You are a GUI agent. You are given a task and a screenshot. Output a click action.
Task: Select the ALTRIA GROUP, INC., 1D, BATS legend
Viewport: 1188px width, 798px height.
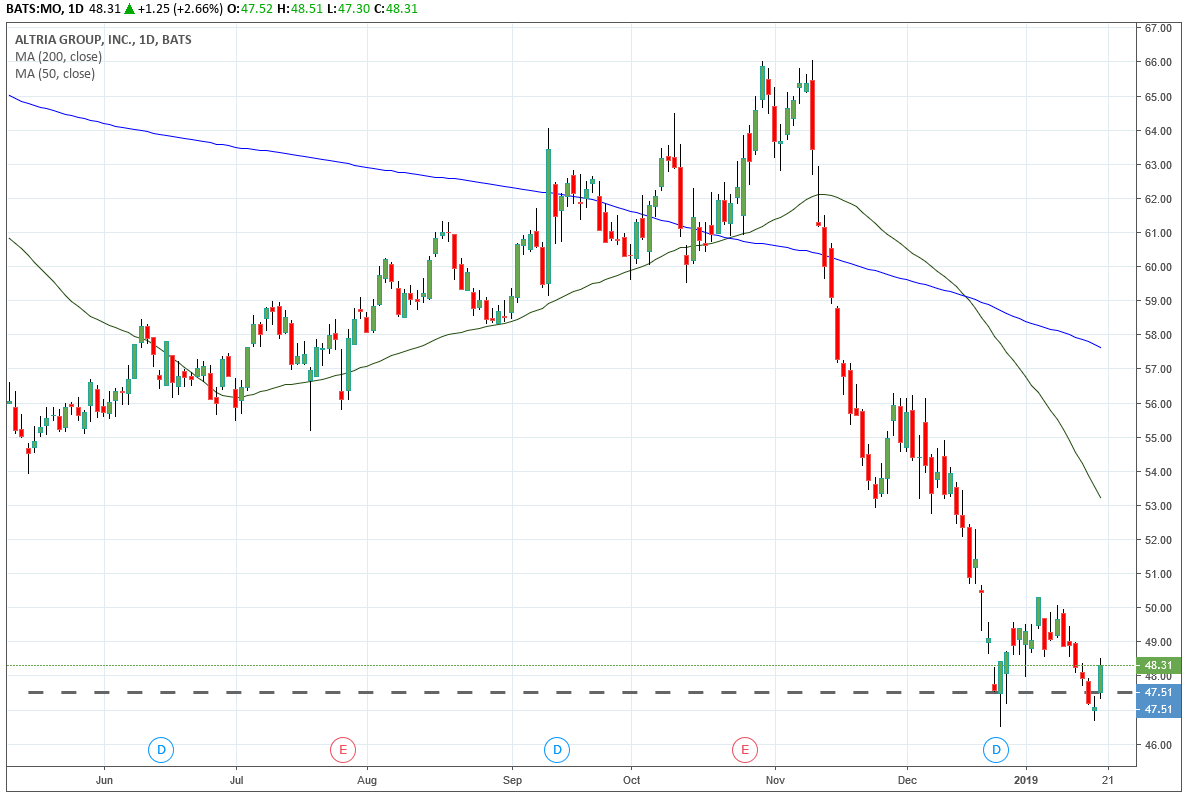pos(103,39)
